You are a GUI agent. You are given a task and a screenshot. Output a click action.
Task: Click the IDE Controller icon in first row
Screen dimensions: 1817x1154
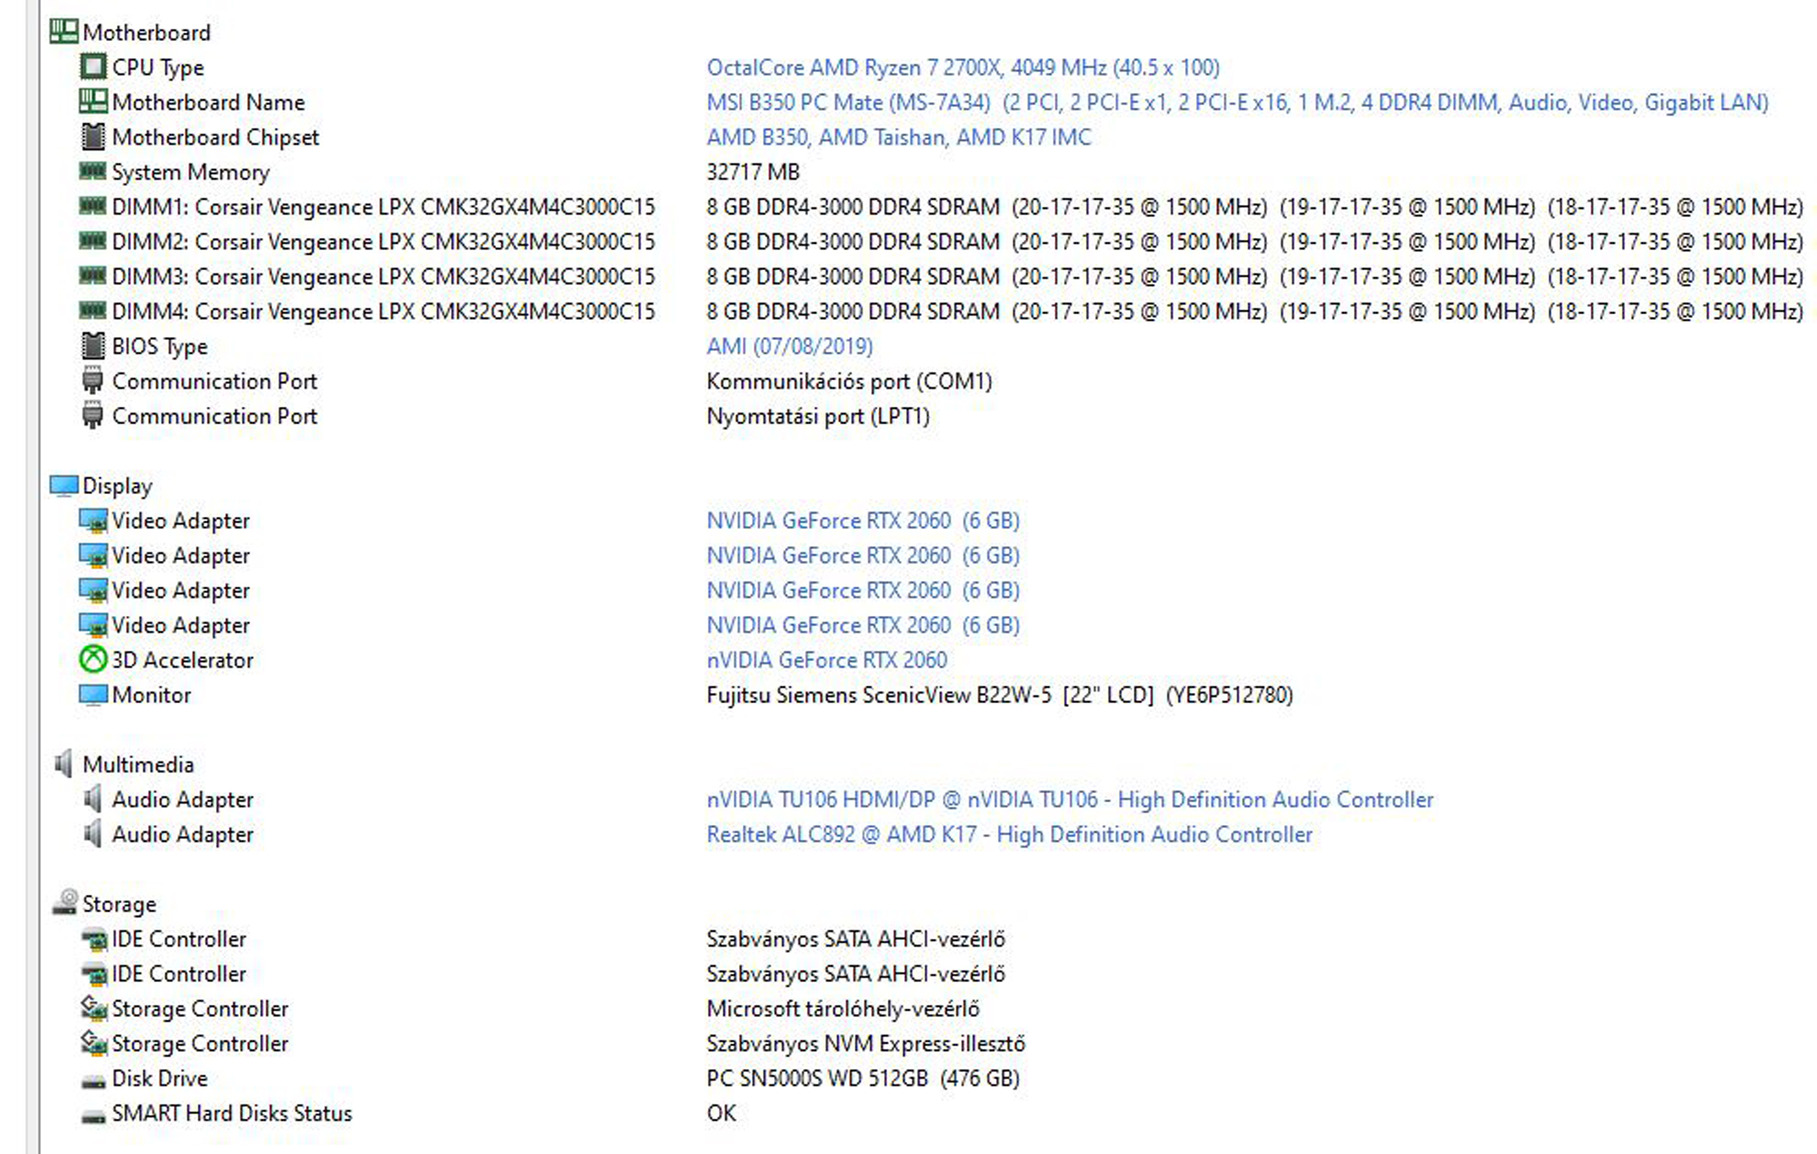coord(93,939)
